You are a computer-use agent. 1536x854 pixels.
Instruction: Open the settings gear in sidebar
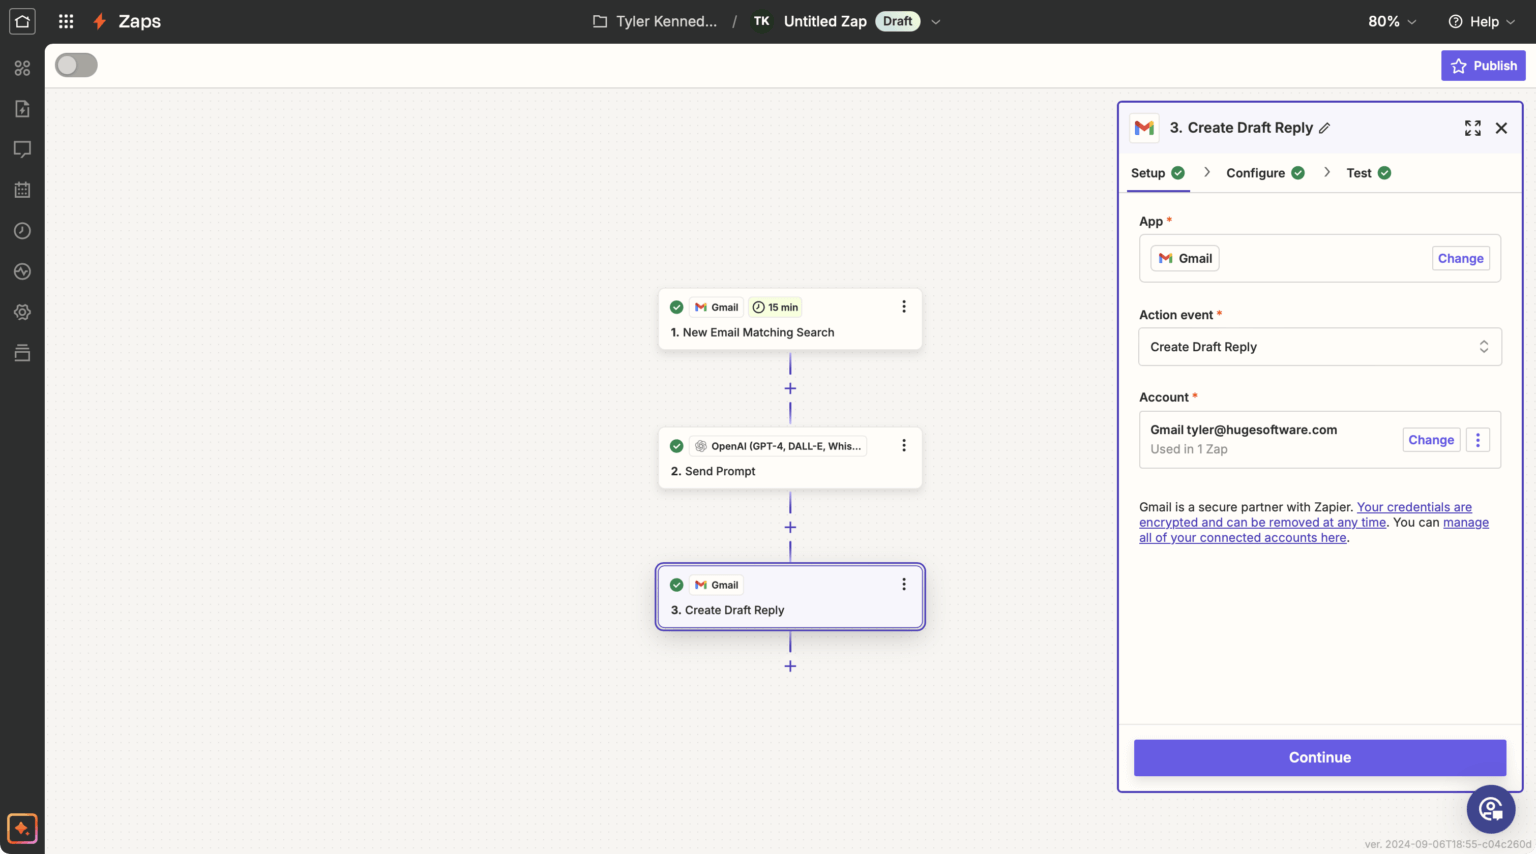pos(22,312)
